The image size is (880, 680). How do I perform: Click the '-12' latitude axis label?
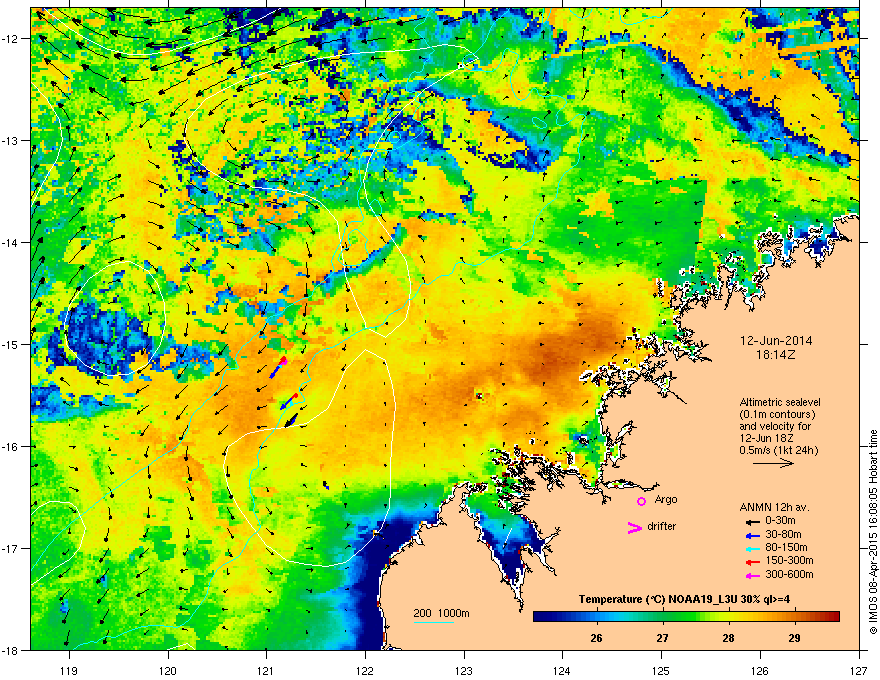pyautogui.click(x=10, y=39)
